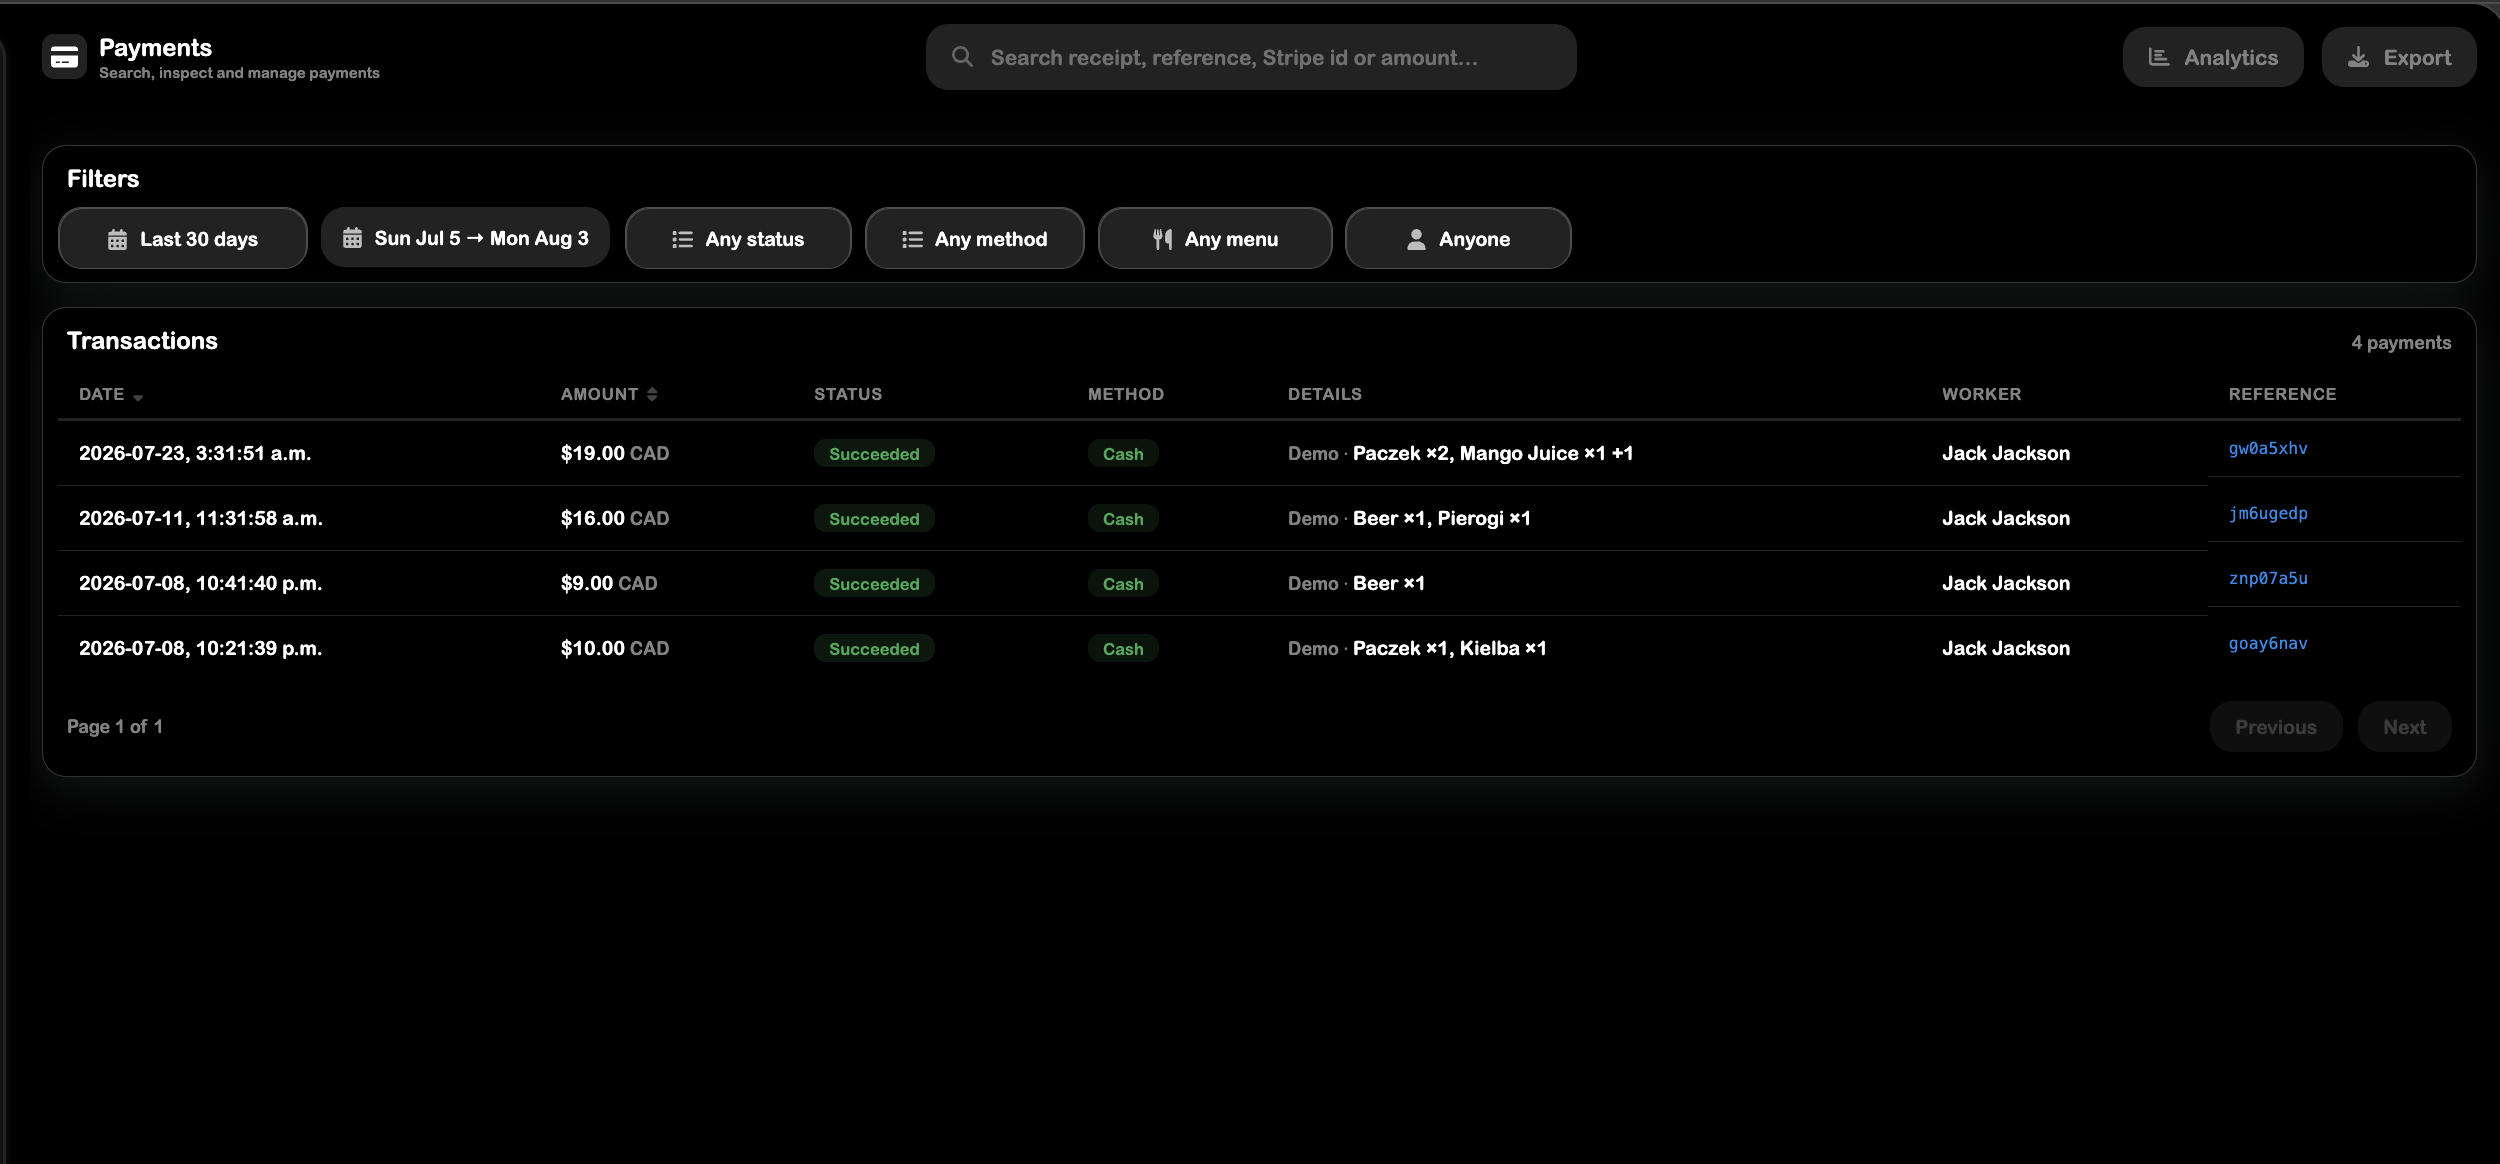Open the Anyone worker filter dropdown
2500x1164 pixels.
(x=1458, y=238)
